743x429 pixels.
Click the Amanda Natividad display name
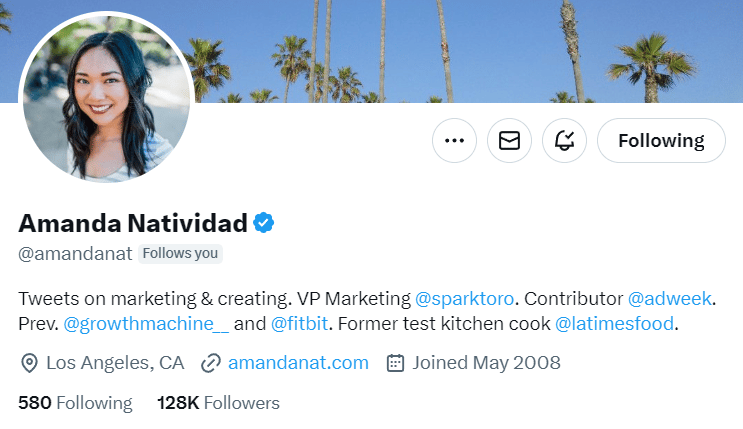133,222
